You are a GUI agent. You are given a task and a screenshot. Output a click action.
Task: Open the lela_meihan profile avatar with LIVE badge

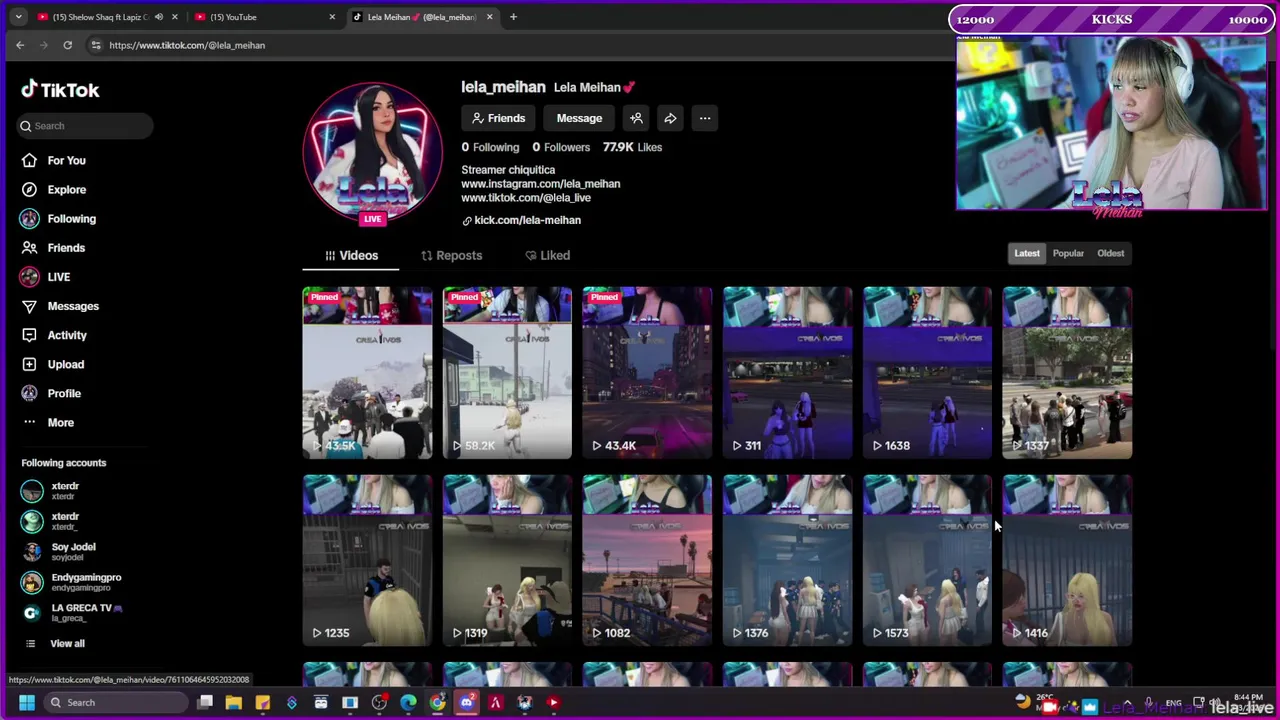point(372,153)
